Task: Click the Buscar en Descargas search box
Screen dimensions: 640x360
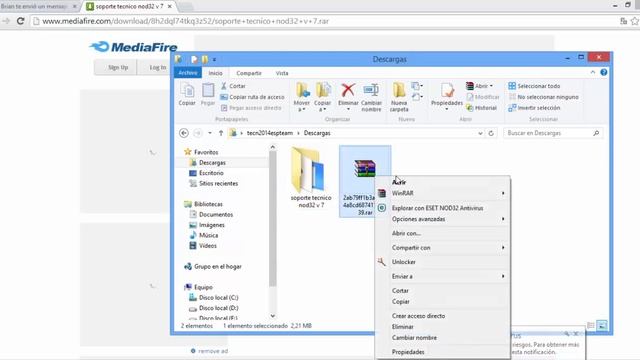Action: coord(553,133)
